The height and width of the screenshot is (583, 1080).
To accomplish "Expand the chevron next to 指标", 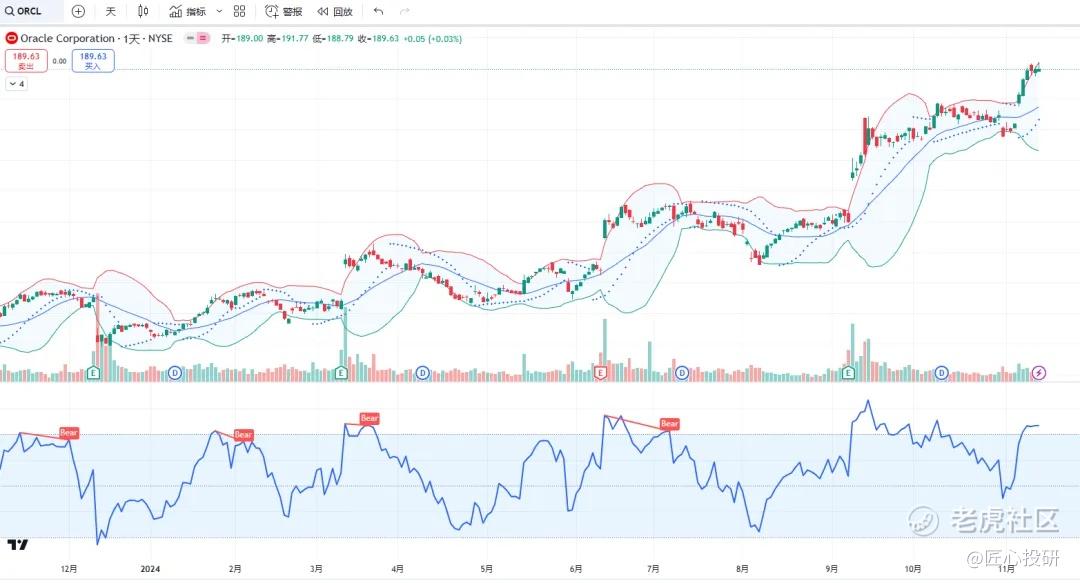I will 219,11.
